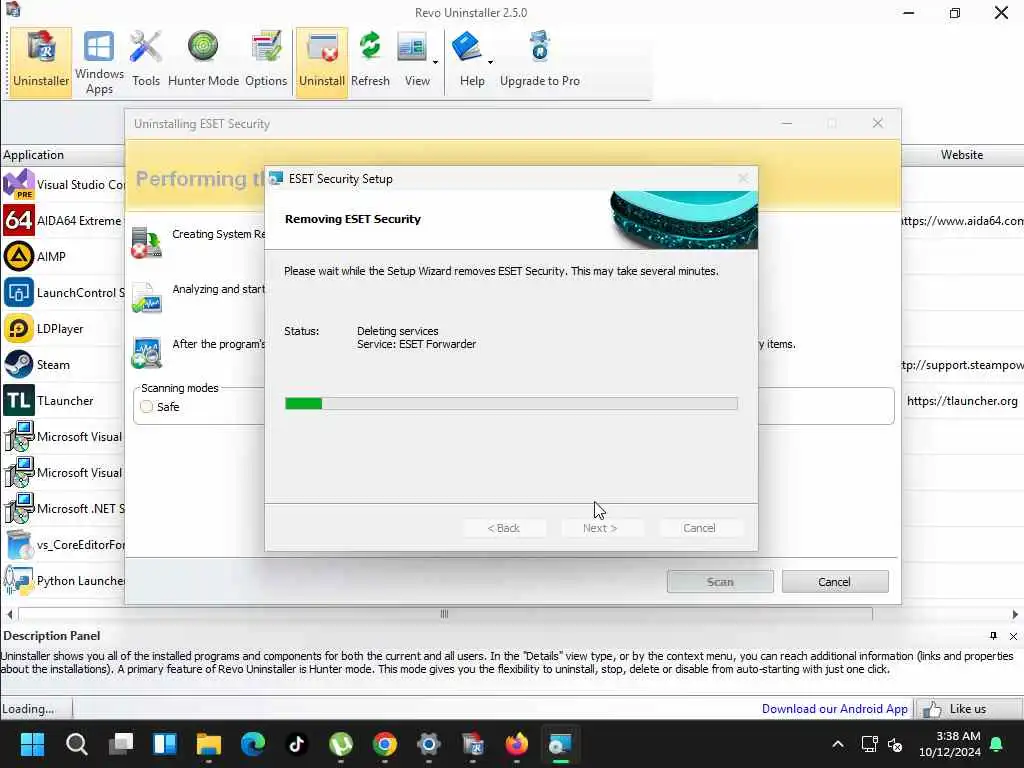Open the taskbar clock and date
Image resolution: width=1024 pixels, height=768 pixels.
pyautogui.click(x=950, y=744)
